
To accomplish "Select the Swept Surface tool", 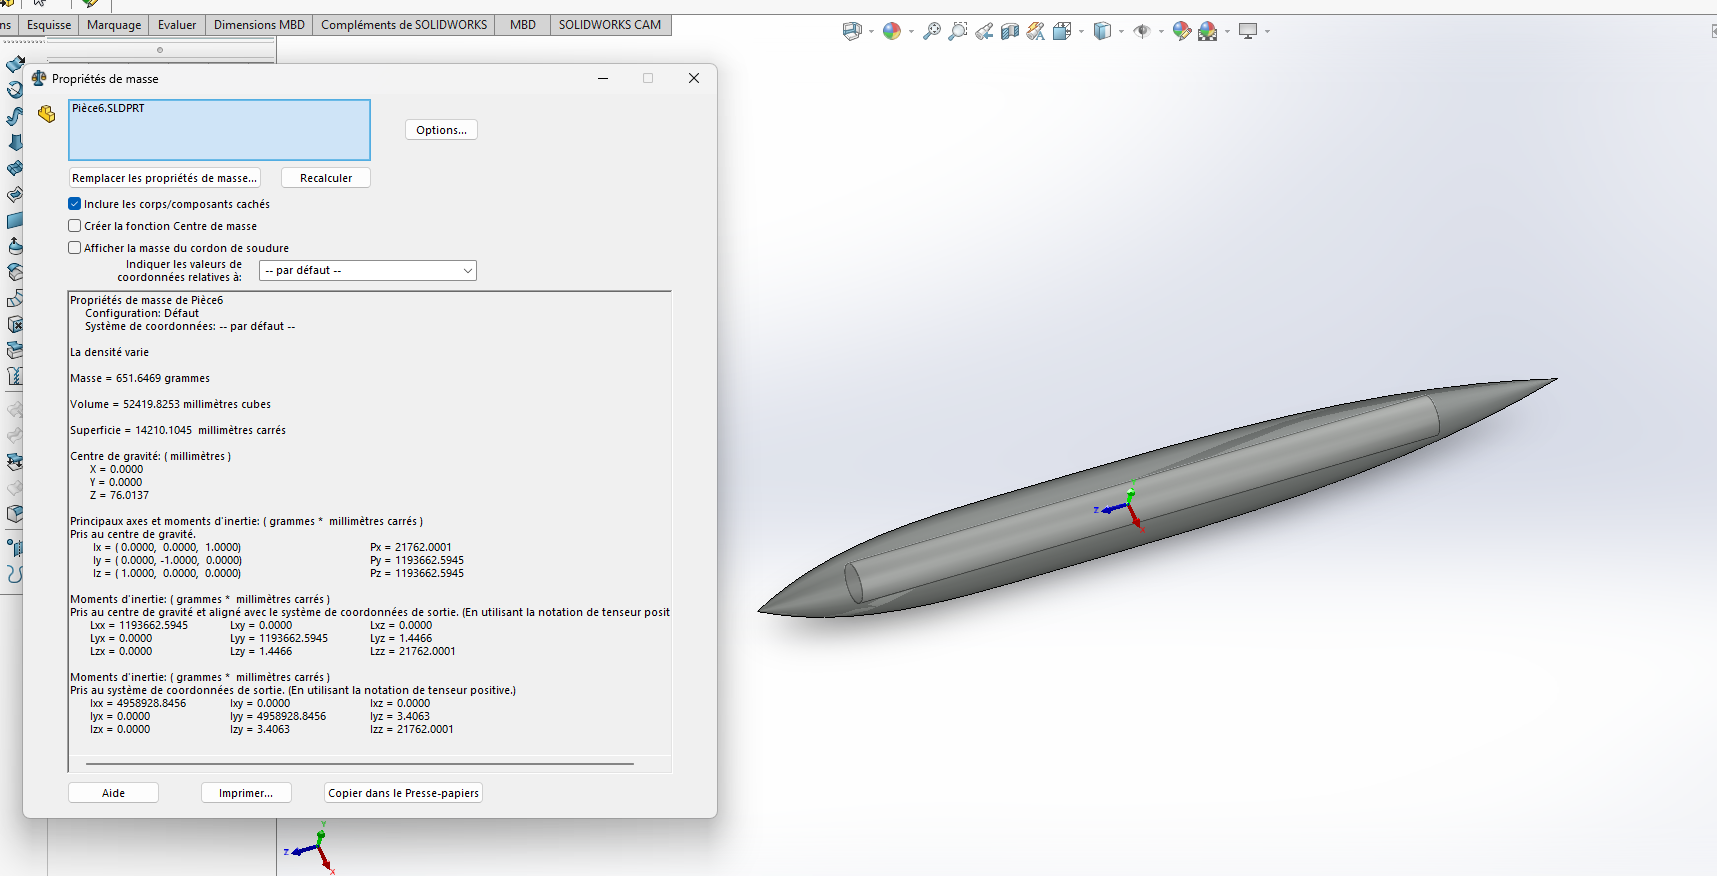I will pyautogui.click(x=15, y=116).
